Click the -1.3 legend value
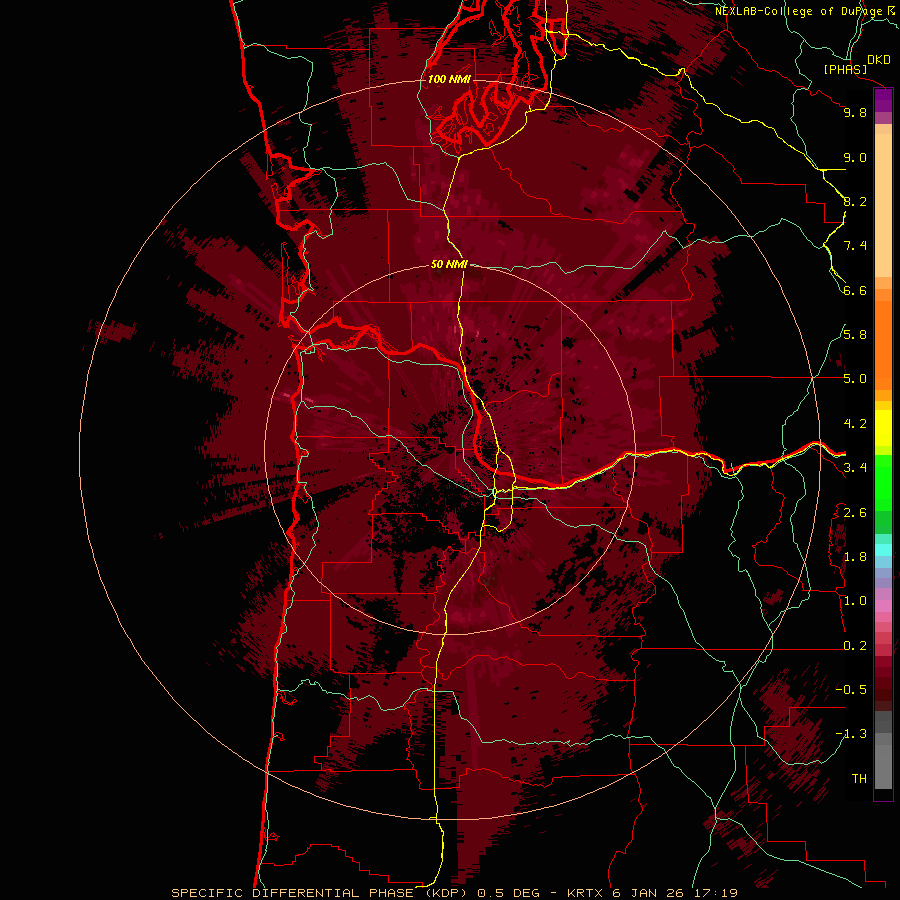The width and height of the screenshot is (900, 900). [851, 734]
